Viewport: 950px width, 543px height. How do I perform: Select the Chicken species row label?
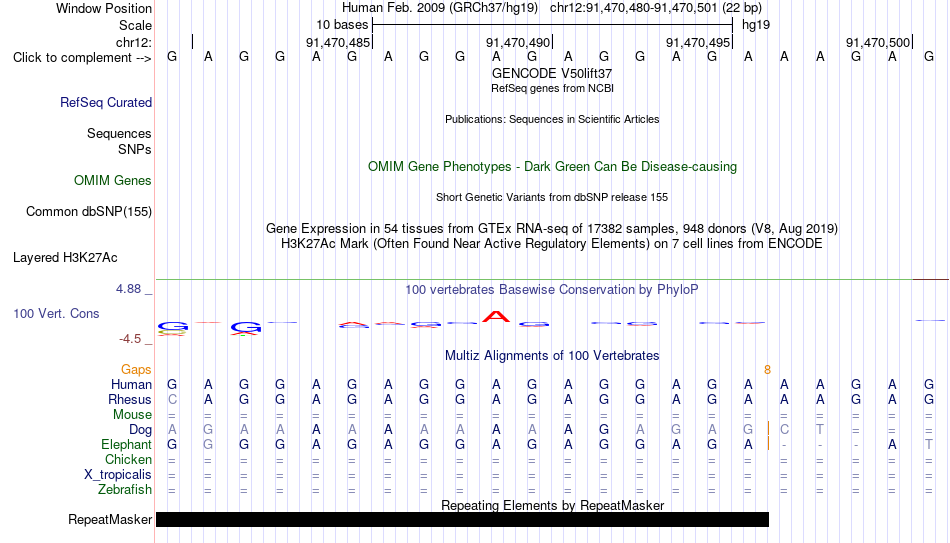click(x=128, y=460)
